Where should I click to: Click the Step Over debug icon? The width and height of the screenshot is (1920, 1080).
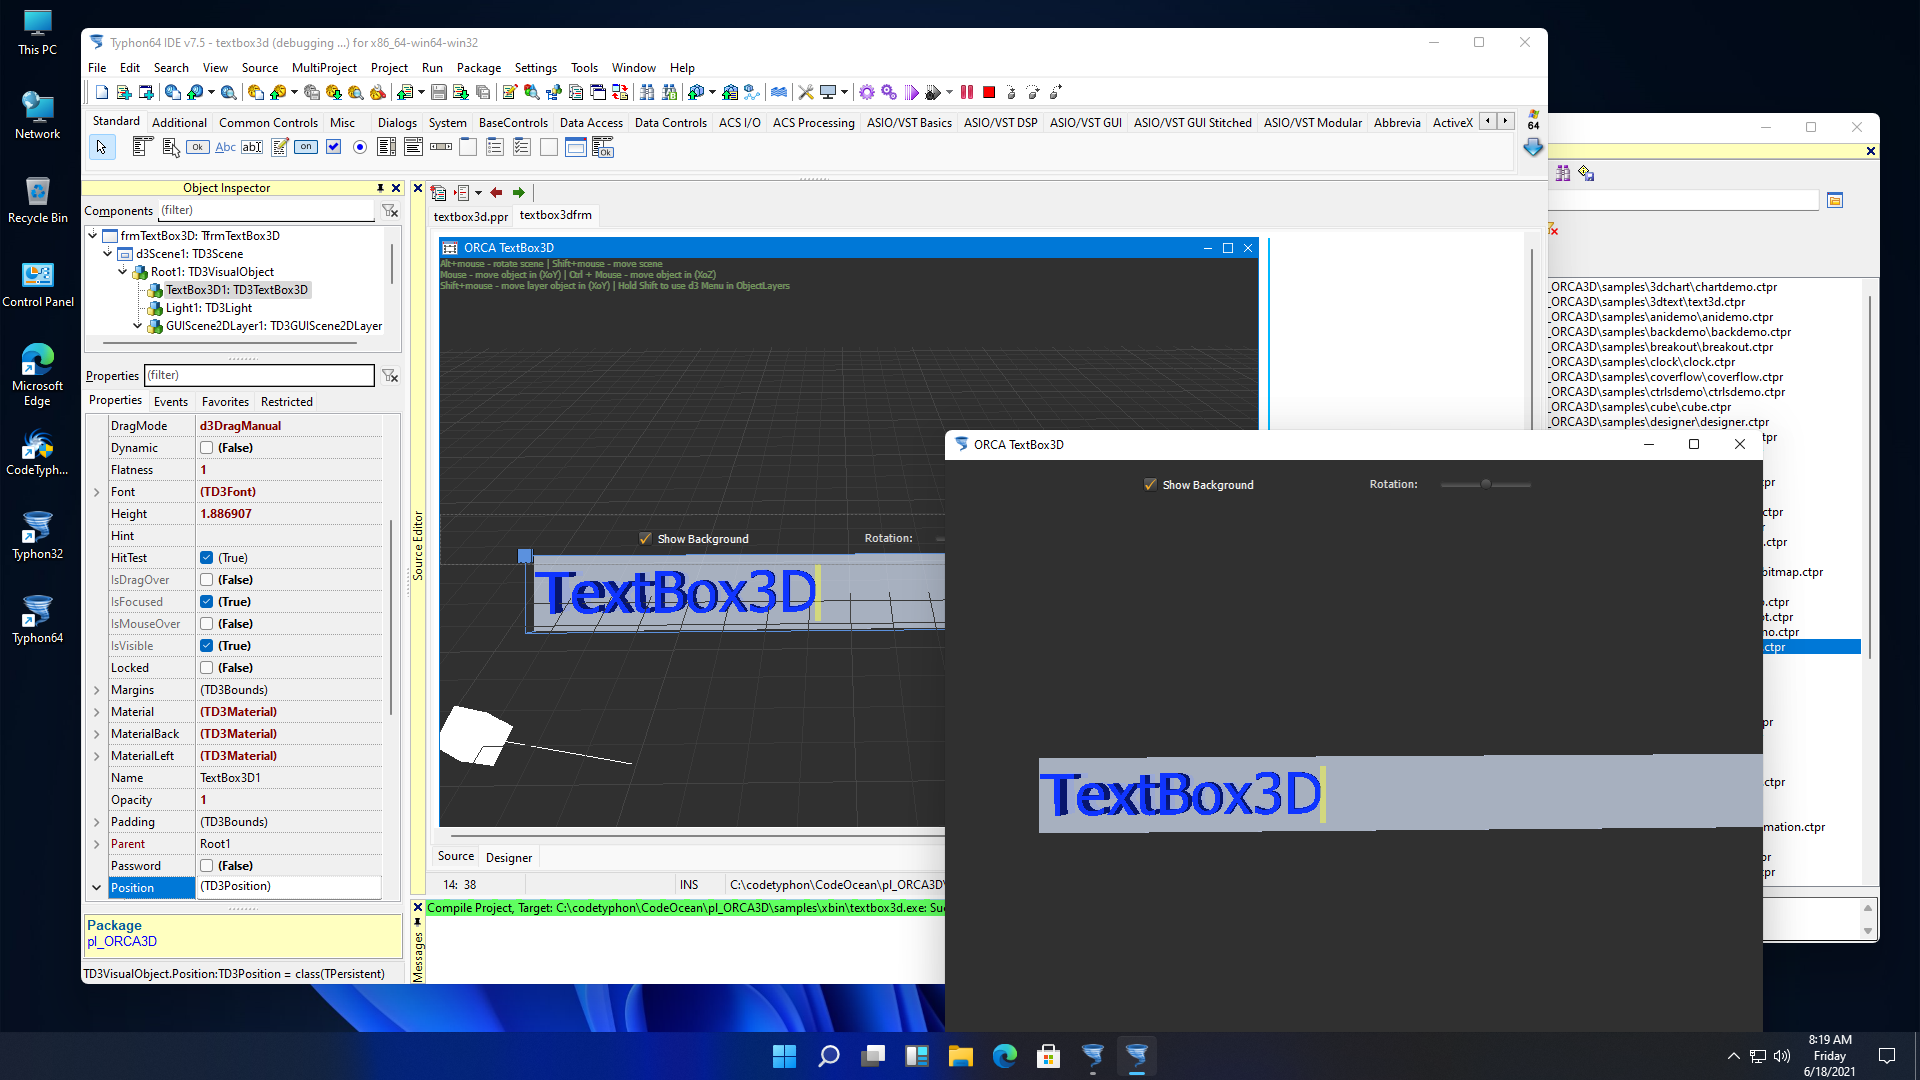pyautogui.click(x=1033, y=93)
